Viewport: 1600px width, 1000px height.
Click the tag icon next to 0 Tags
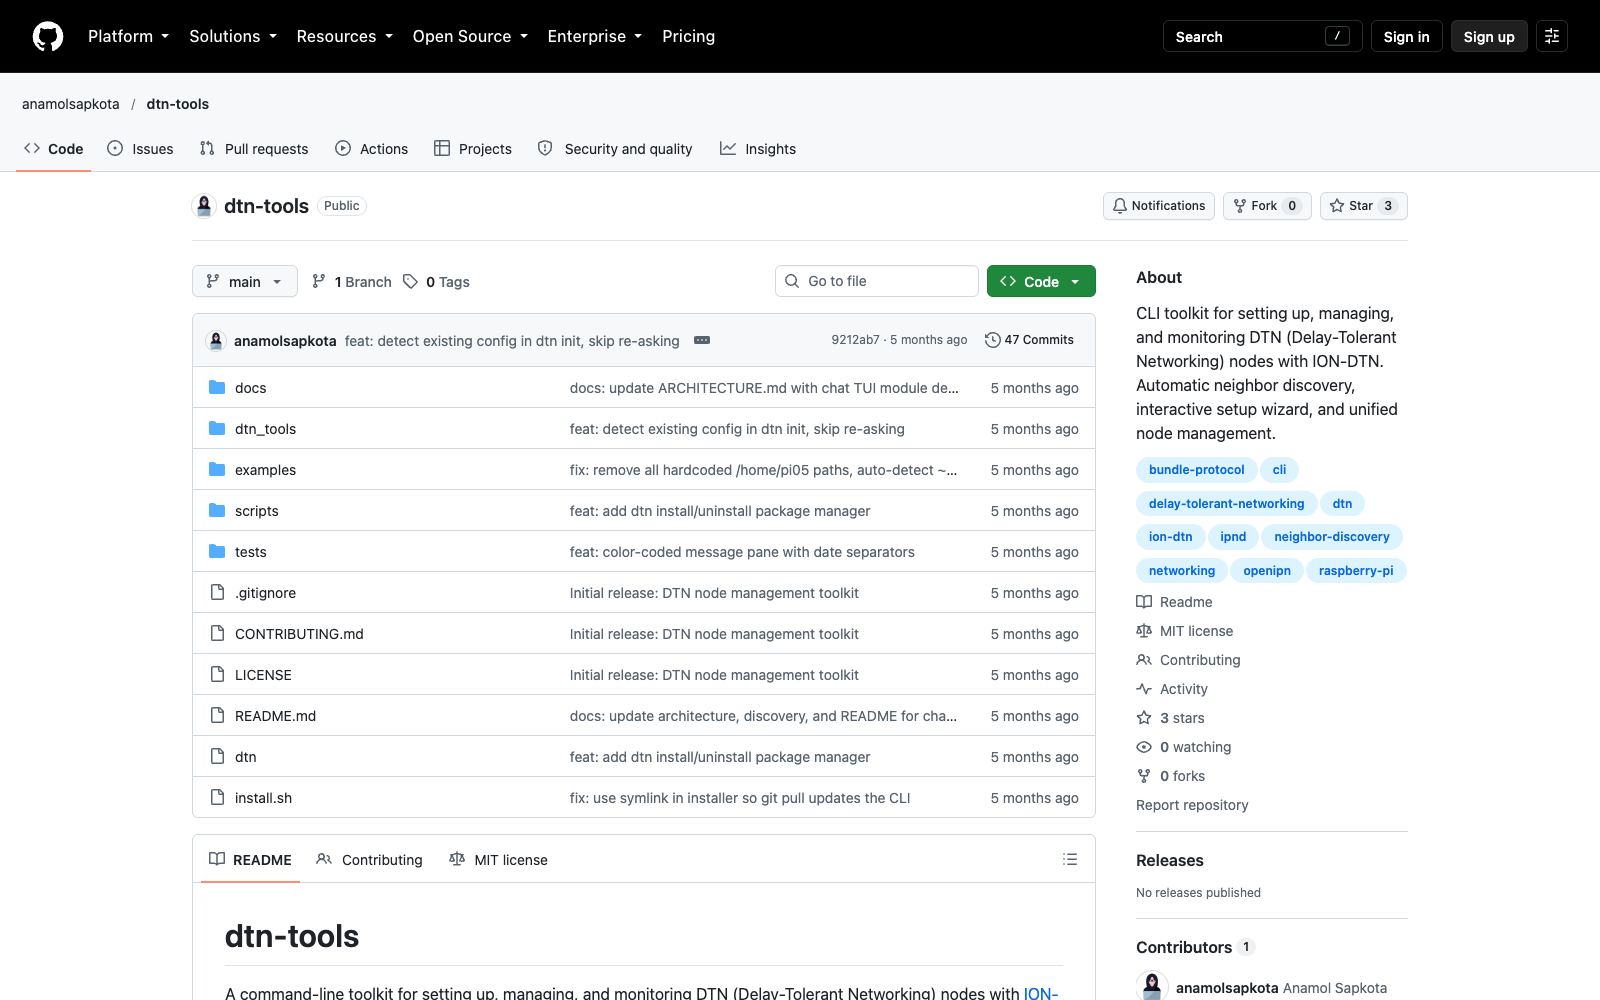pyautogui.click(x=410, y=281)
